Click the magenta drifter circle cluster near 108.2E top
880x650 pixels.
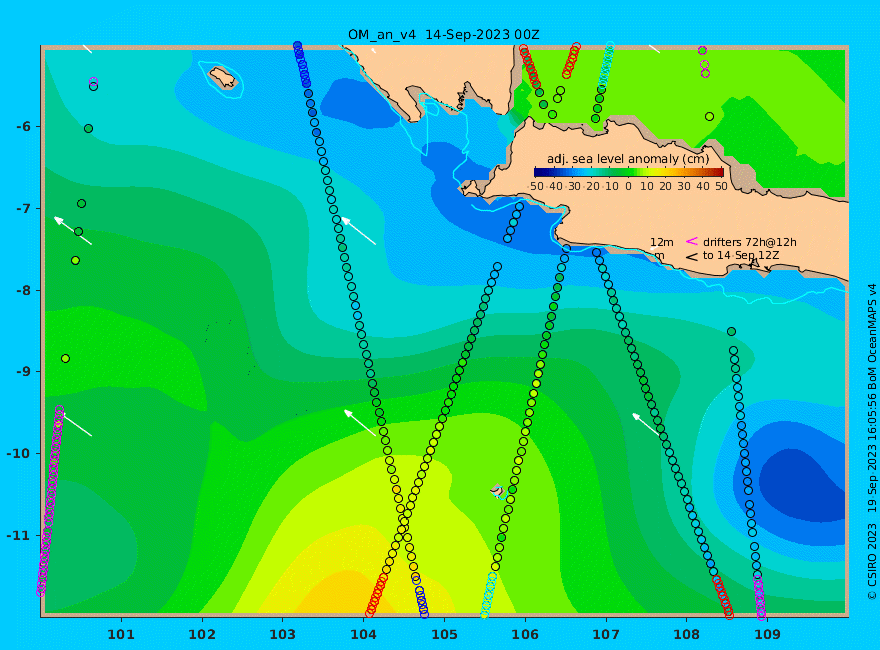[704, 62]
